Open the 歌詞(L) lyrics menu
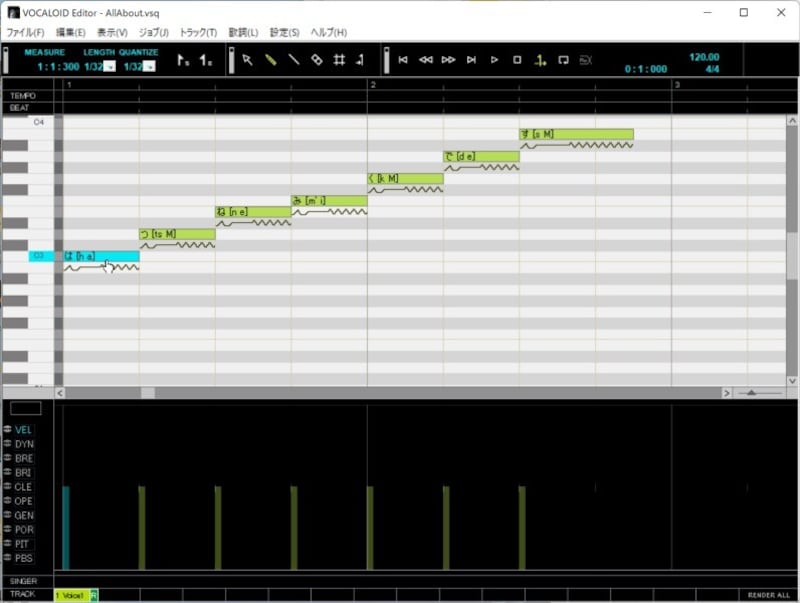 243,33
